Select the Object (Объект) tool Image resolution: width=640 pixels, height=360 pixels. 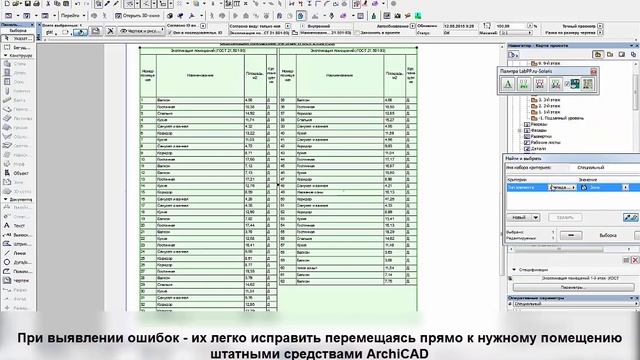(18, 173)
